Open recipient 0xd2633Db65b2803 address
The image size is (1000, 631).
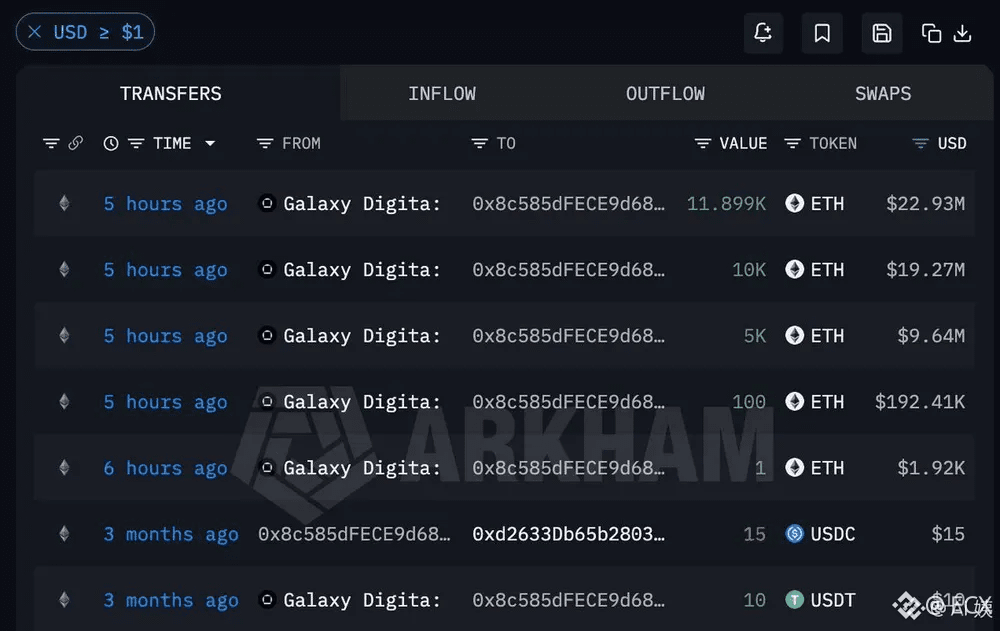pos(568,534)
